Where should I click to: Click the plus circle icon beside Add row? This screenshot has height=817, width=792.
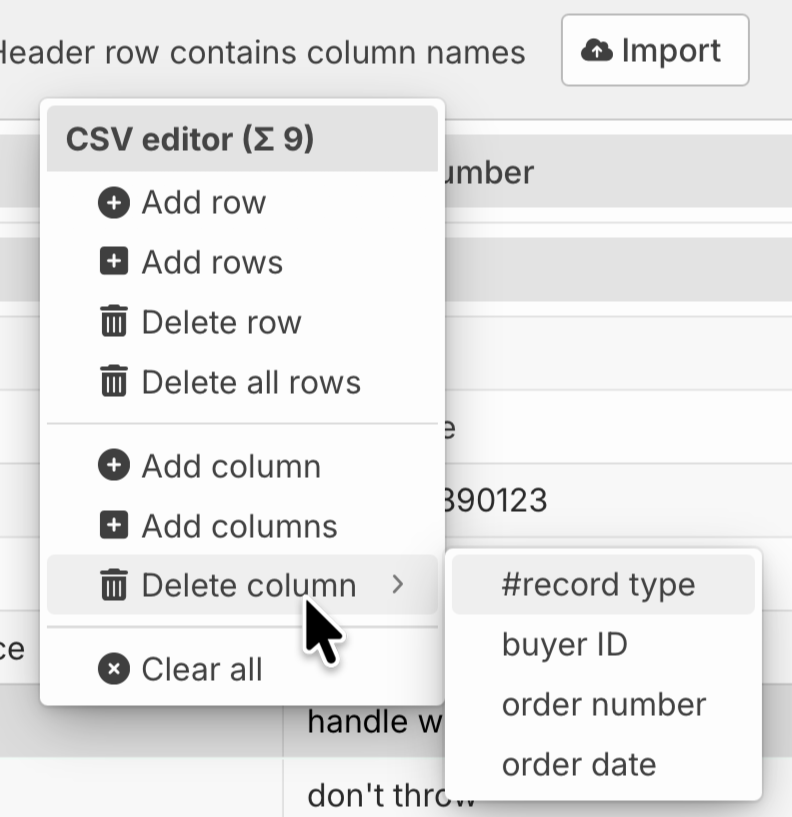click(114, 202)
